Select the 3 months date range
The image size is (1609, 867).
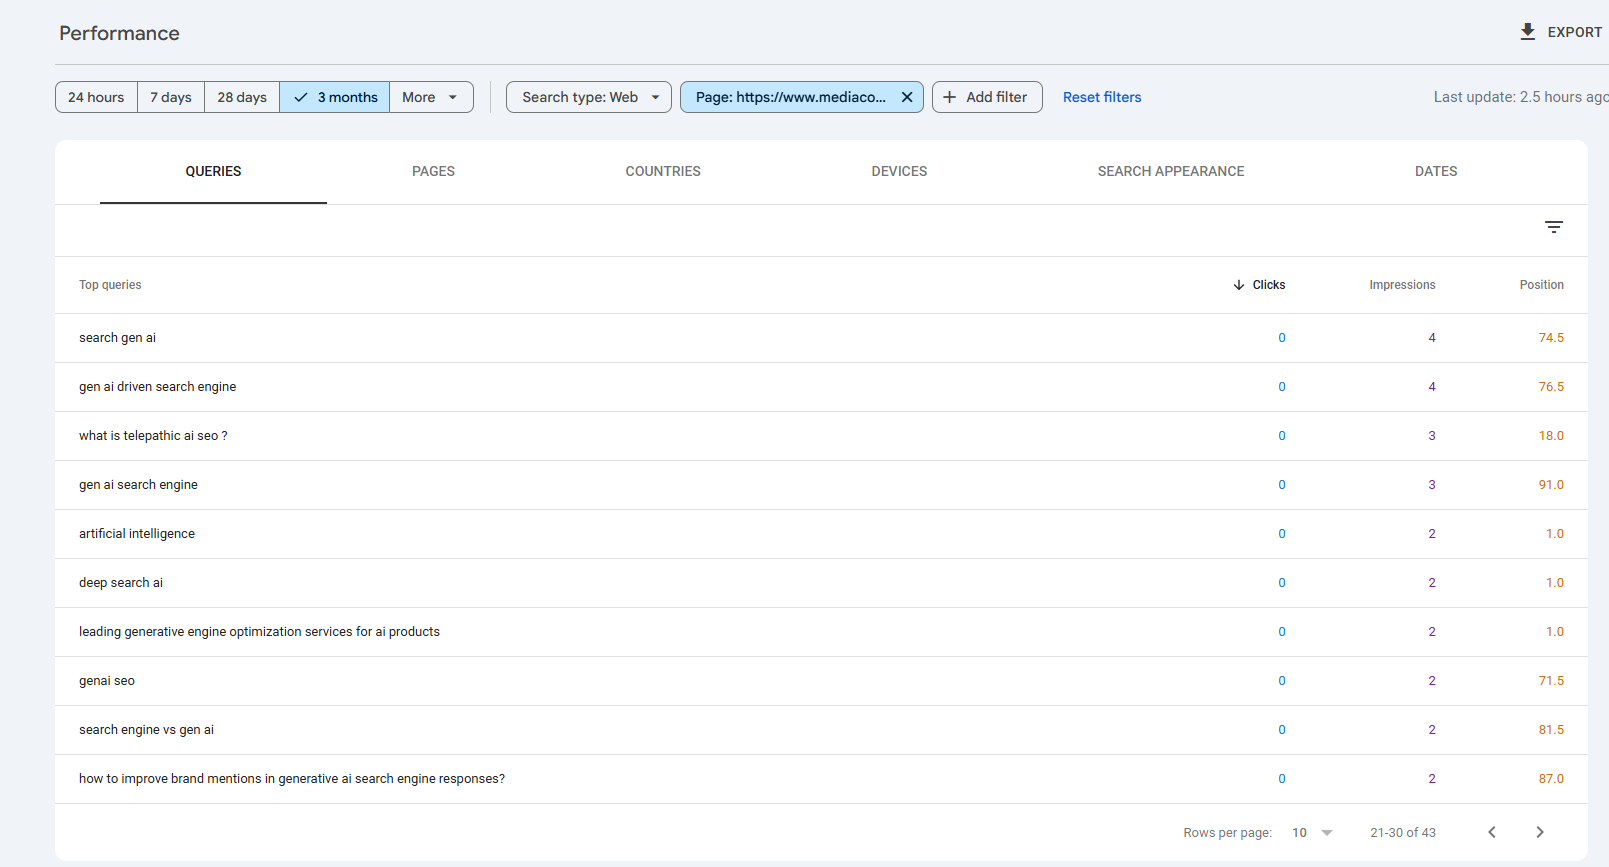click(335, 97)
